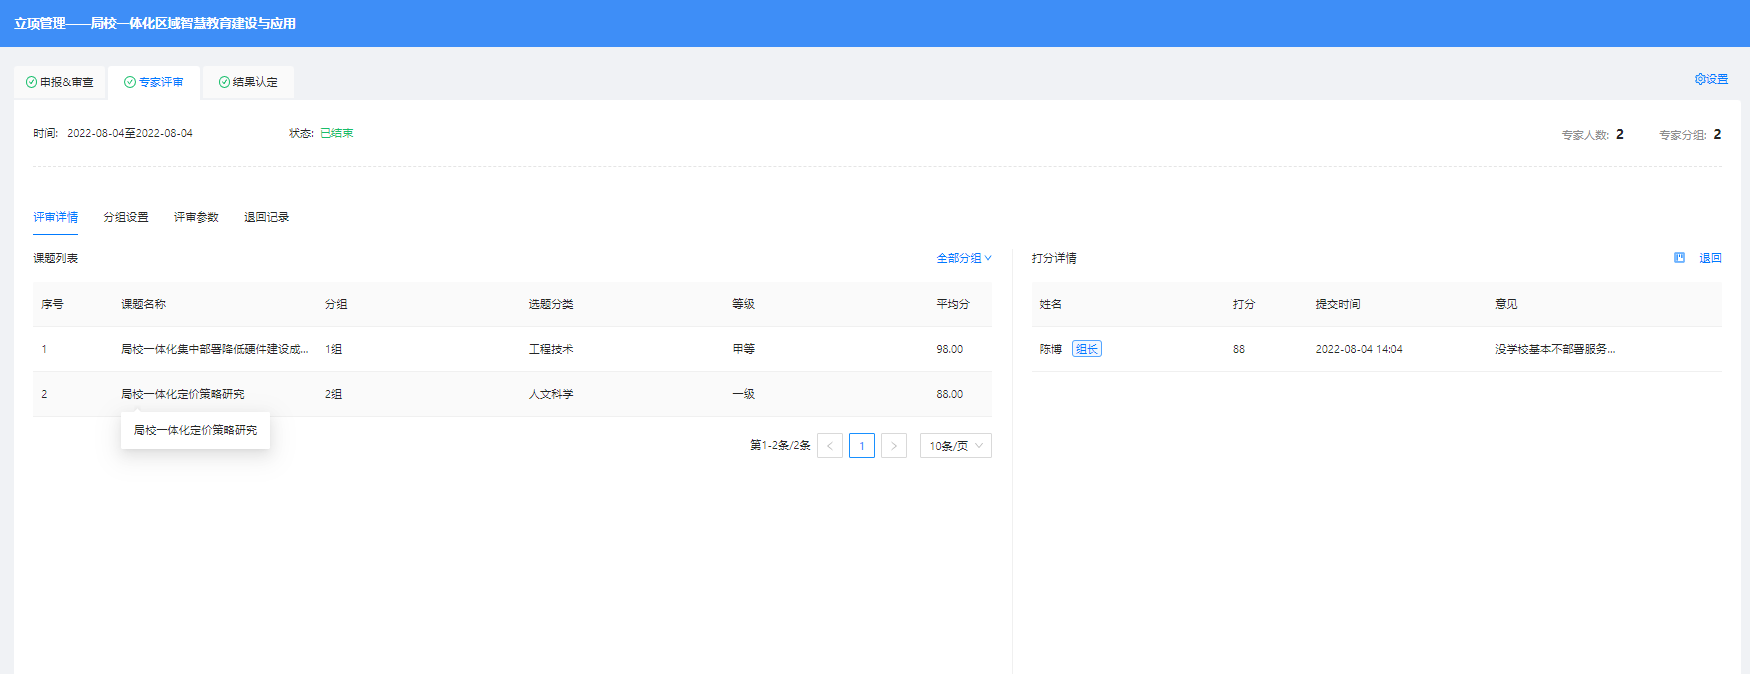Switch to the 分组设置 tab
This screenshot has width=1750, height=674.
click(126, 217)
